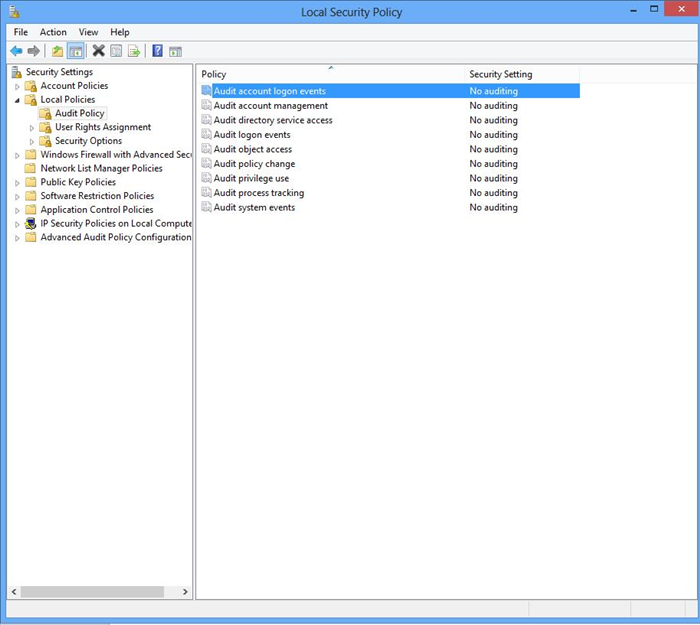
Task: Toggle Show/Hide Console Tree icon
Action: coord(75,51)
